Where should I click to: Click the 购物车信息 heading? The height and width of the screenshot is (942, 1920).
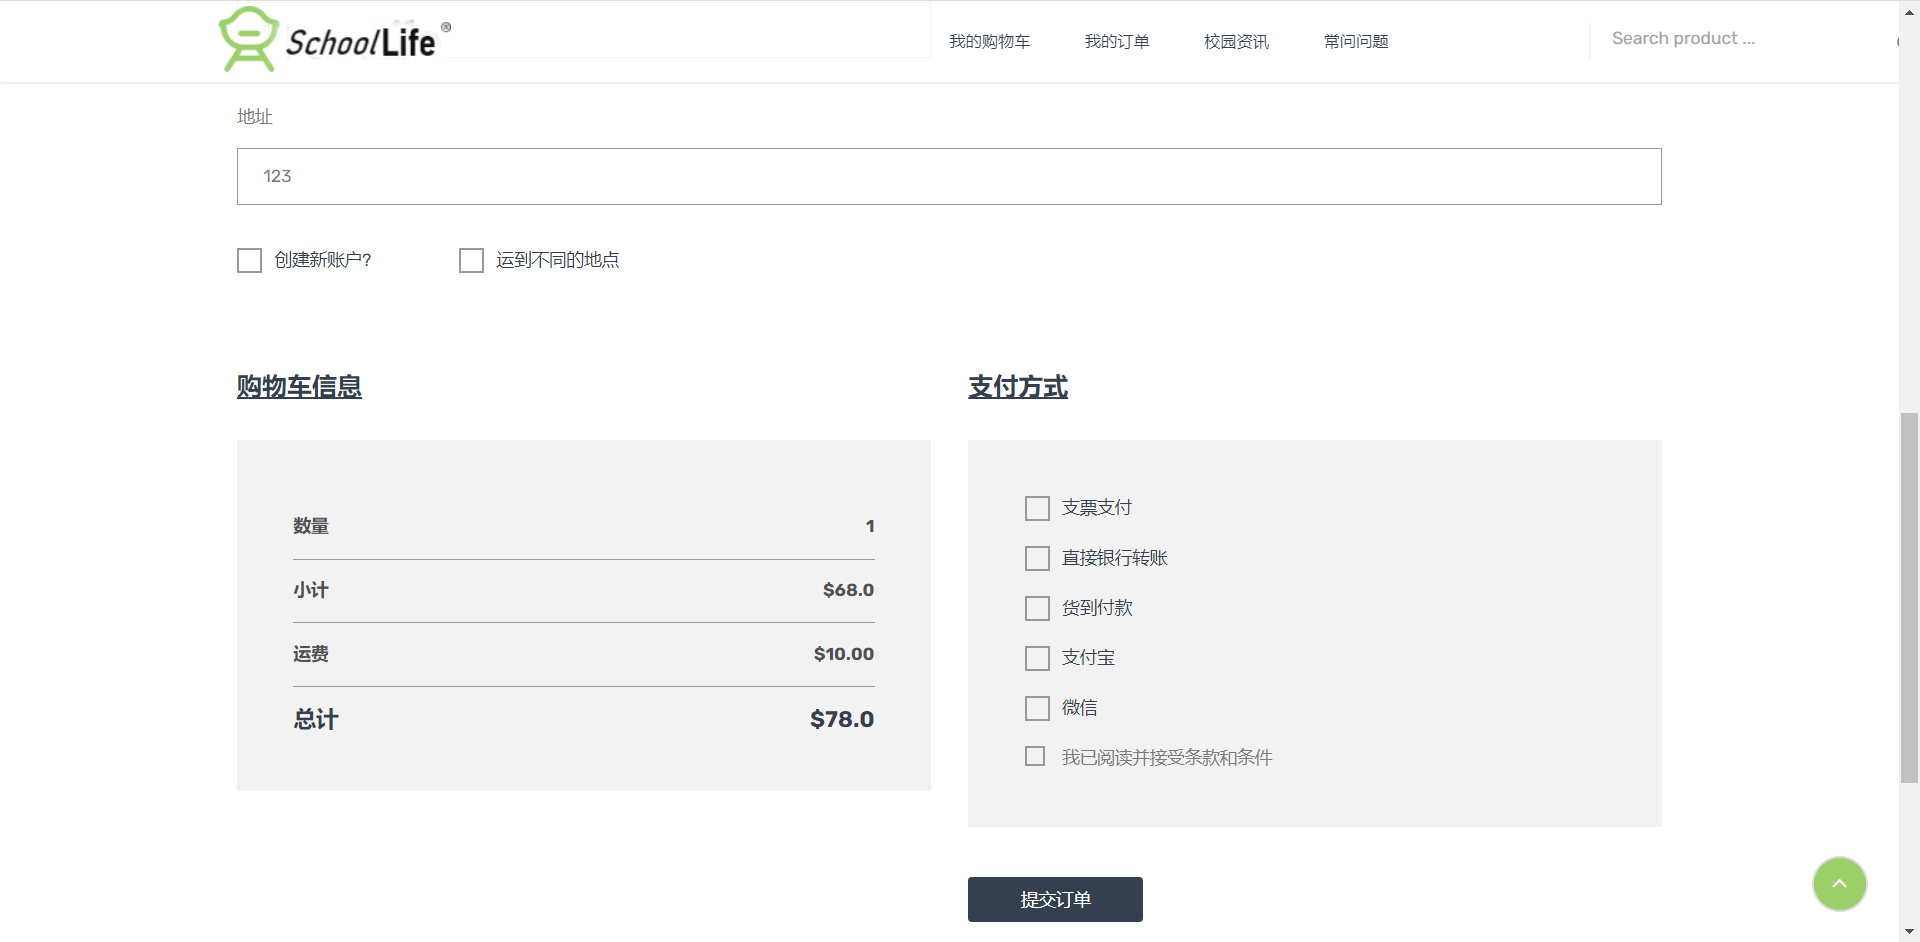(299, 387)
